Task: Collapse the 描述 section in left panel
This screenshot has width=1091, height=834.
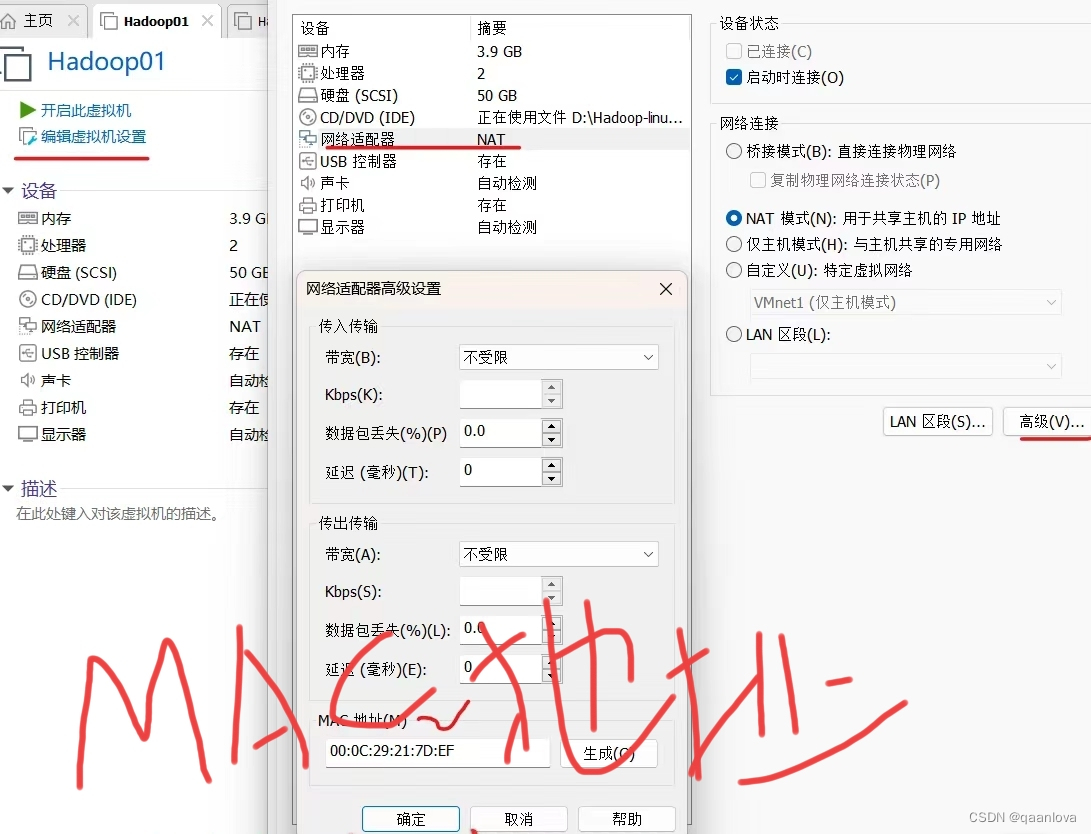Action: click(x=8, y=489)
